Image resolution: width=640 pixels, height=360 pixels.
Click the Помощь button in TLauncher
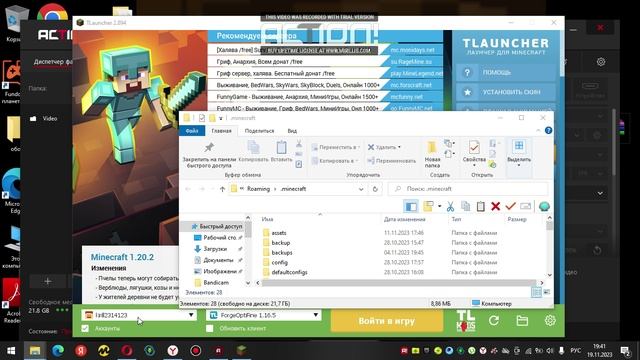[x=506, y=73]
